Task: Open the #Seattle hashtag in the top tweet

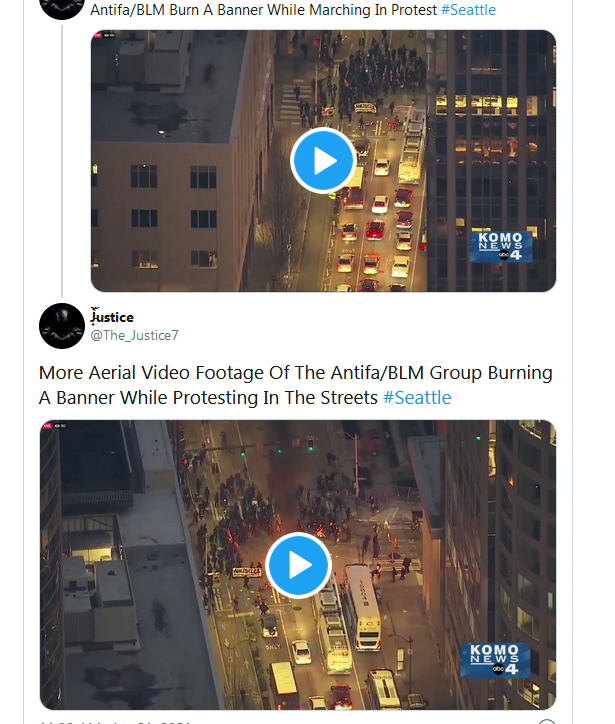Action: click(x=468, y=10)
